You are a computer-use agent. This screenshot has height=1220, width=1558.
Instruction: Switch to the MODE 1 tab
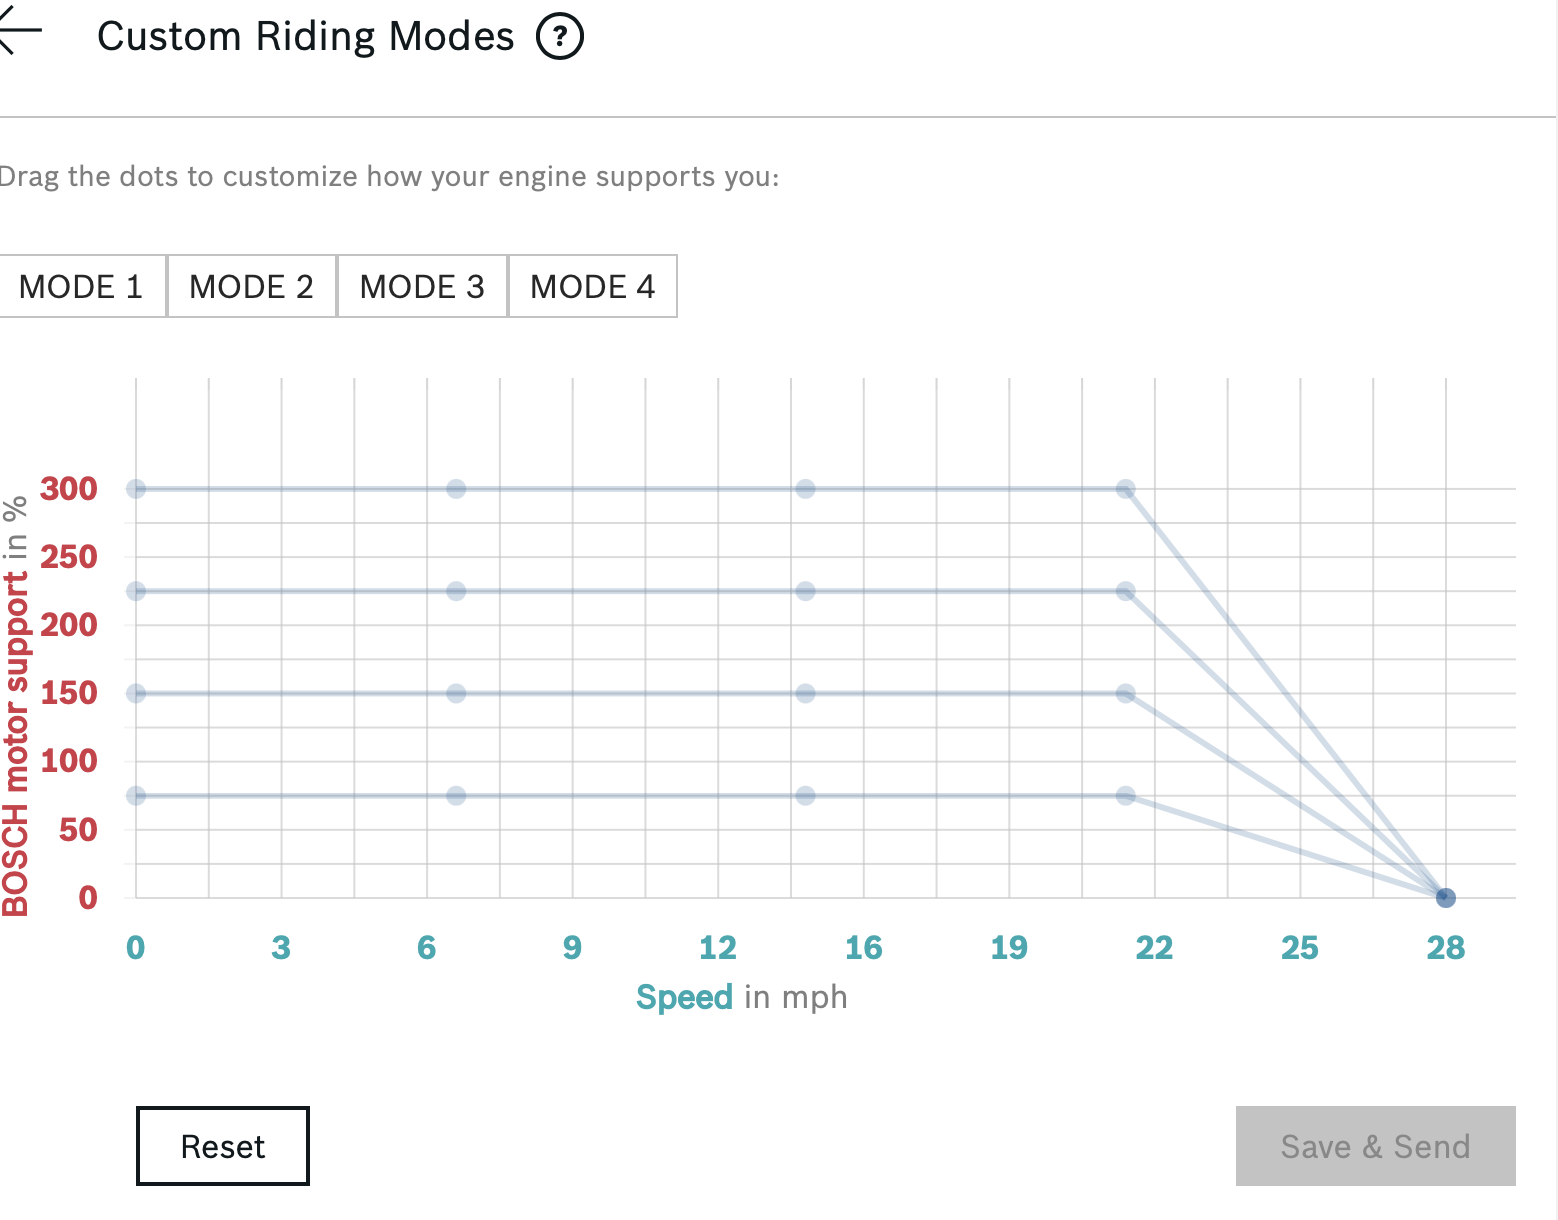[81, 287]
